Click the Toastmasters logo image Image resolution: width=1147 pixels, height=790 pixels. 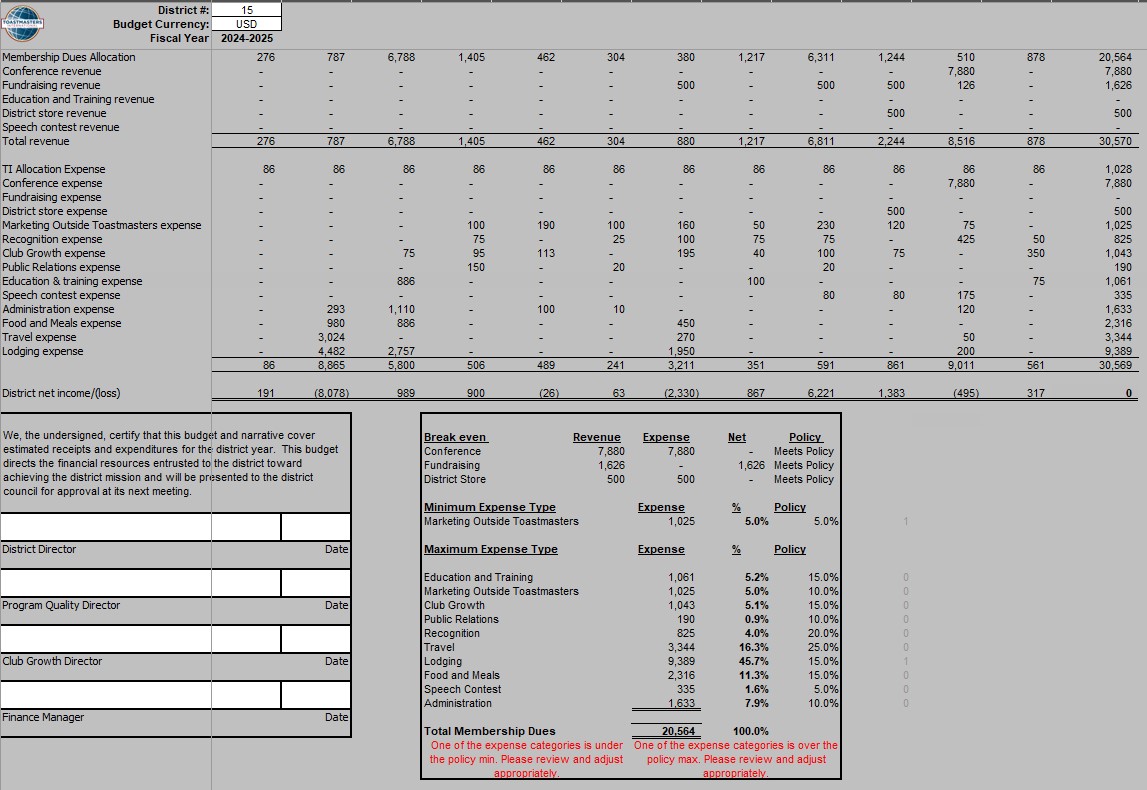tap(22, 23)
